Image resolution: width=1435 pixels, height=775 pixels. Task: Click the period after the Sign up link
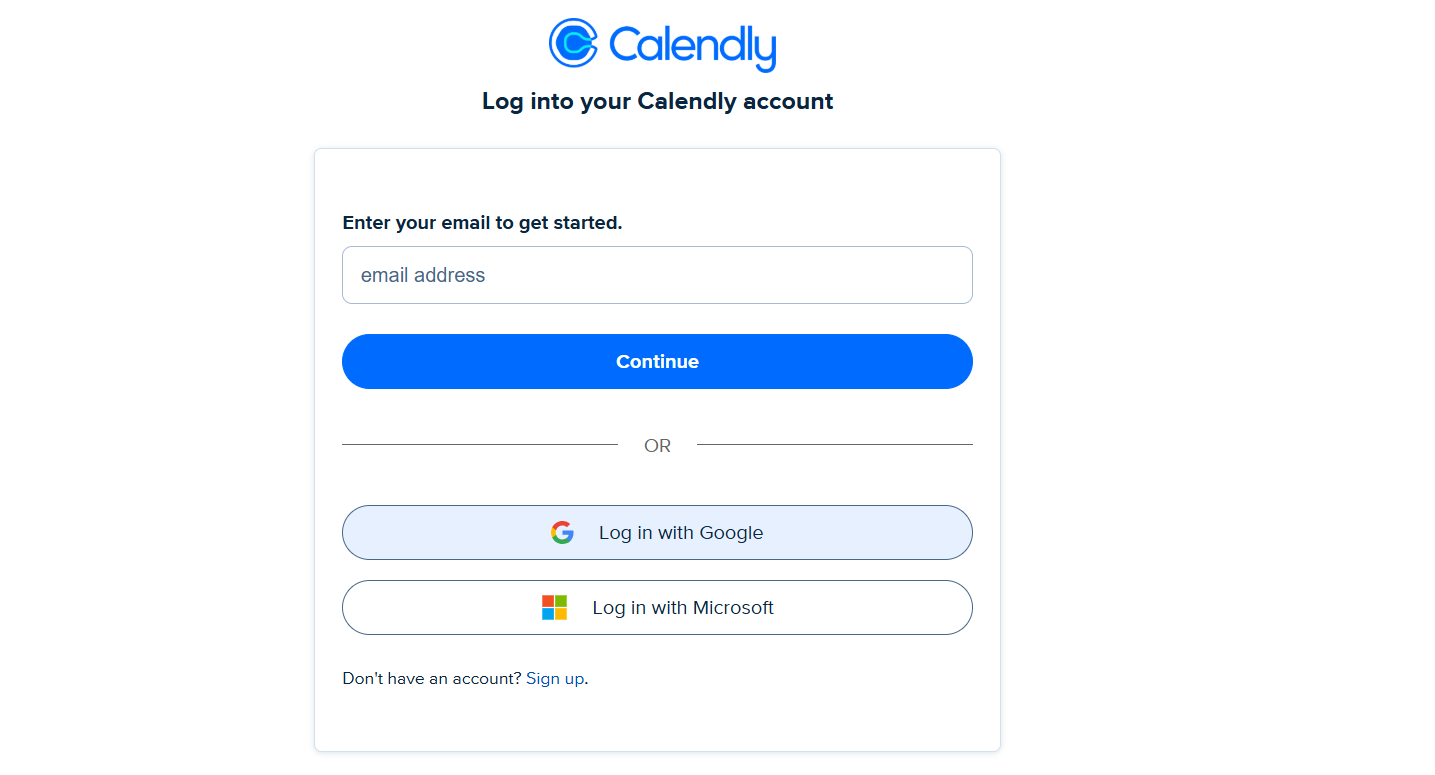586,679
